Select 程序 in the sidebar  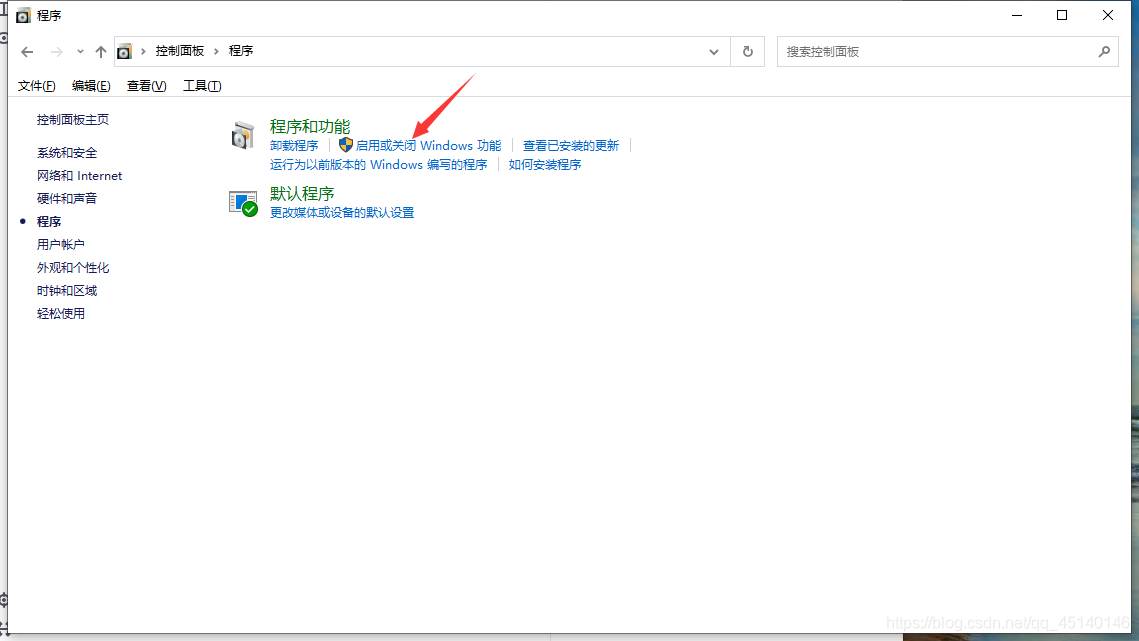tap(49, 222)
